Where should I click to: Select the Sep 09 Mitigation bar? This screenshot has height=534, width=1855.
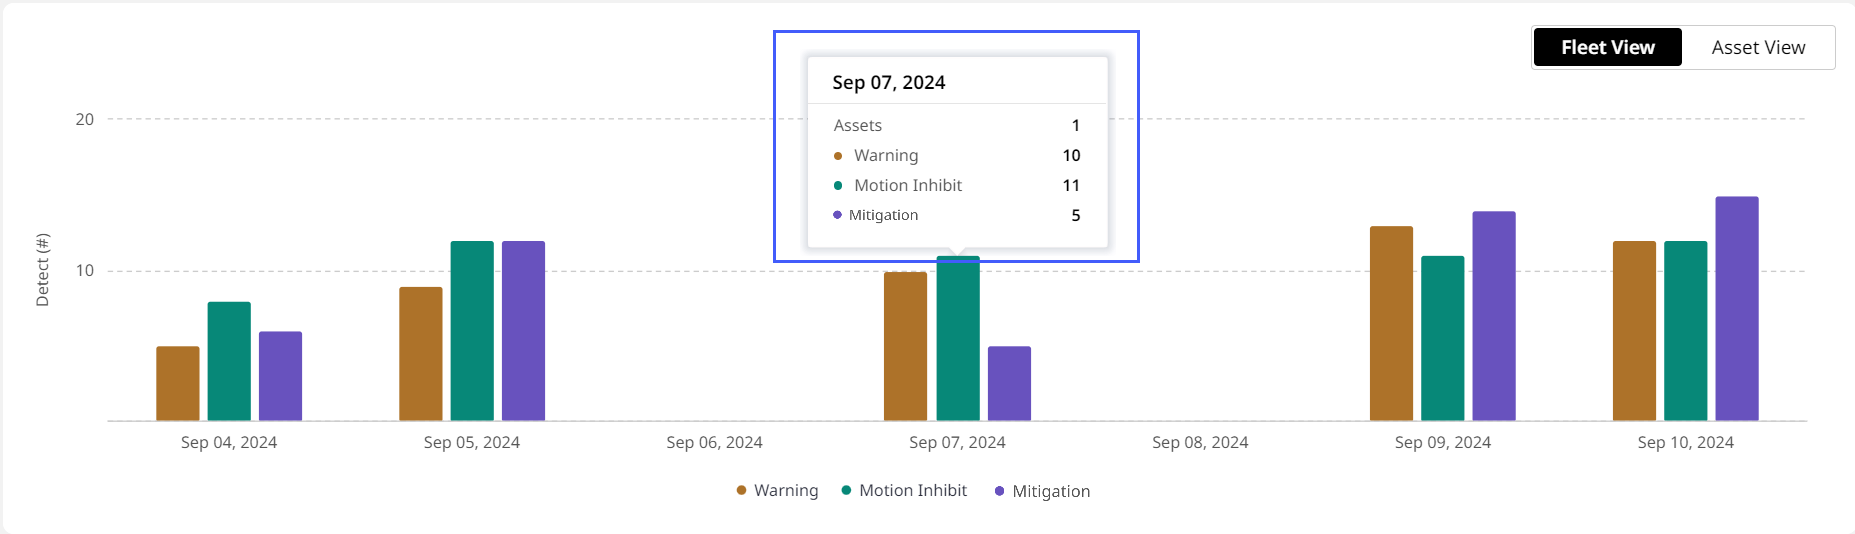tap(1494, 316)
